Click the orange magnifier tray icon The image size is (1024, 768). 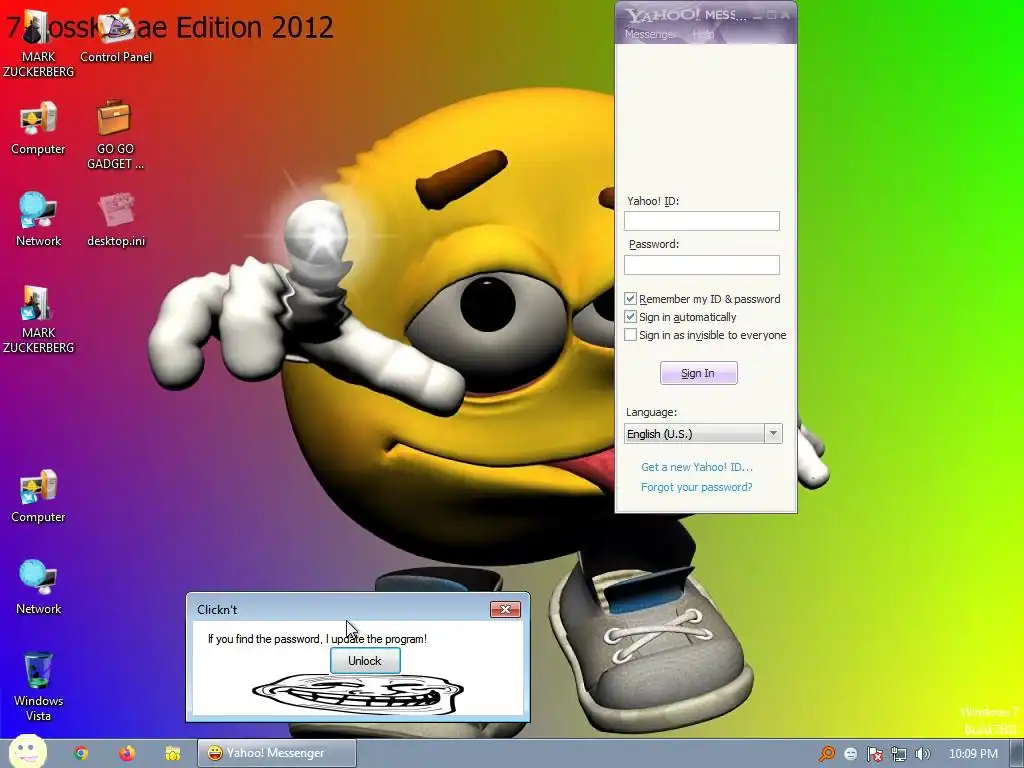click(827, 754)
